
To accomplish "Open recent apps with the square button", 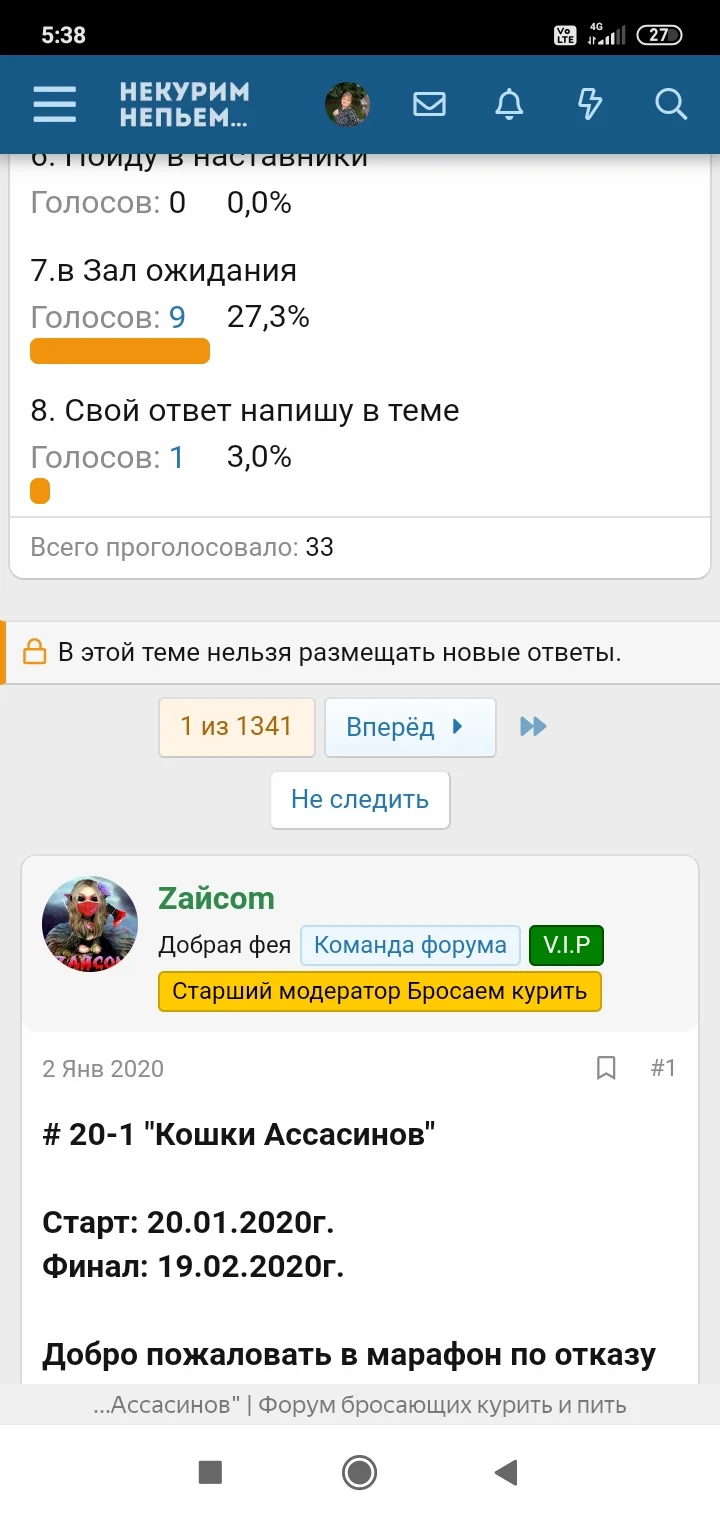I will coord(211,1472).
